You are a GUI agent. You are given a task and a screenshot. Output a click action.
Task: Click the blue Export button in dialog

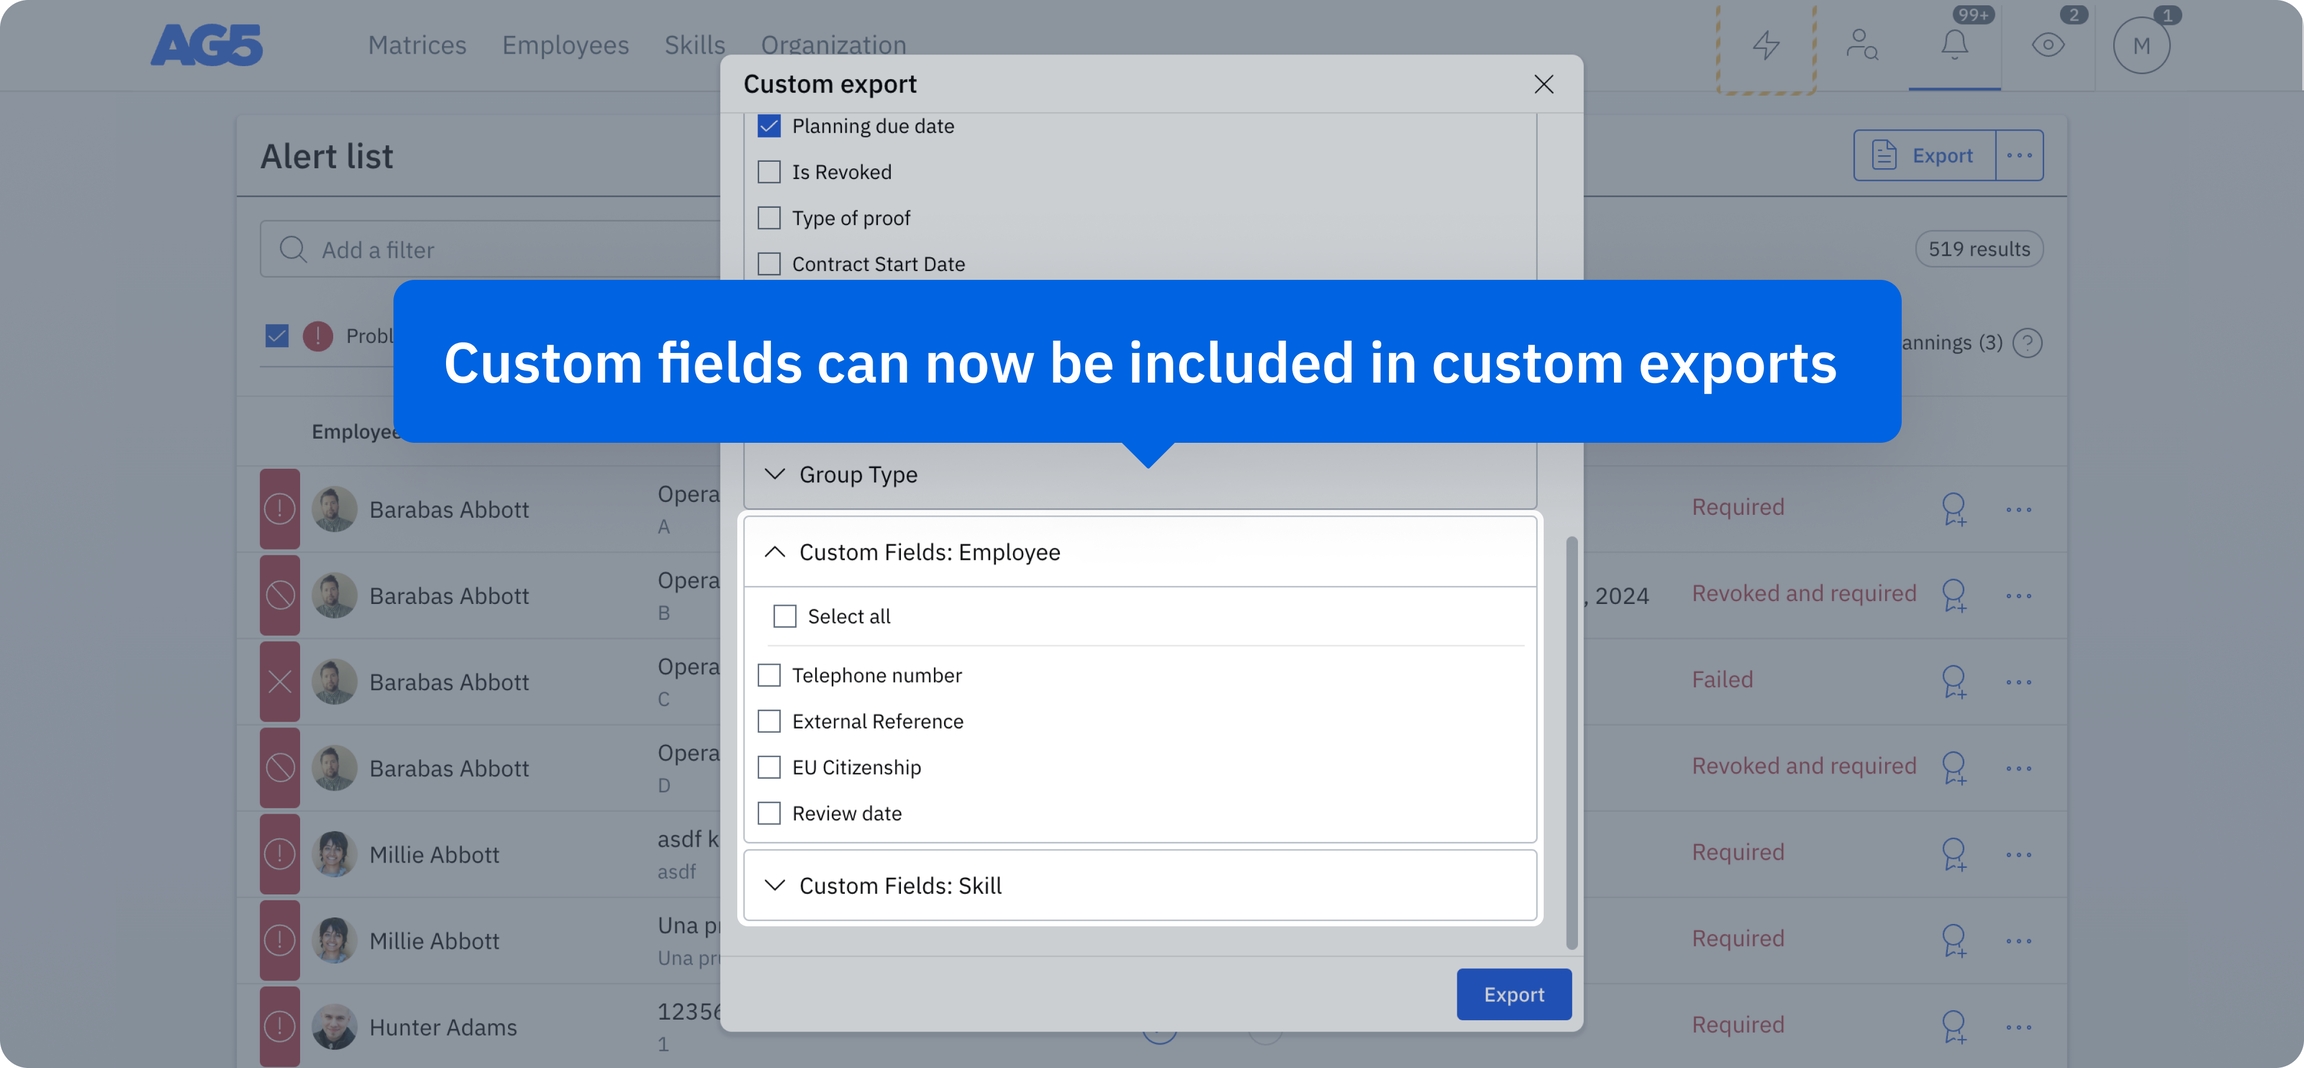1513,994
